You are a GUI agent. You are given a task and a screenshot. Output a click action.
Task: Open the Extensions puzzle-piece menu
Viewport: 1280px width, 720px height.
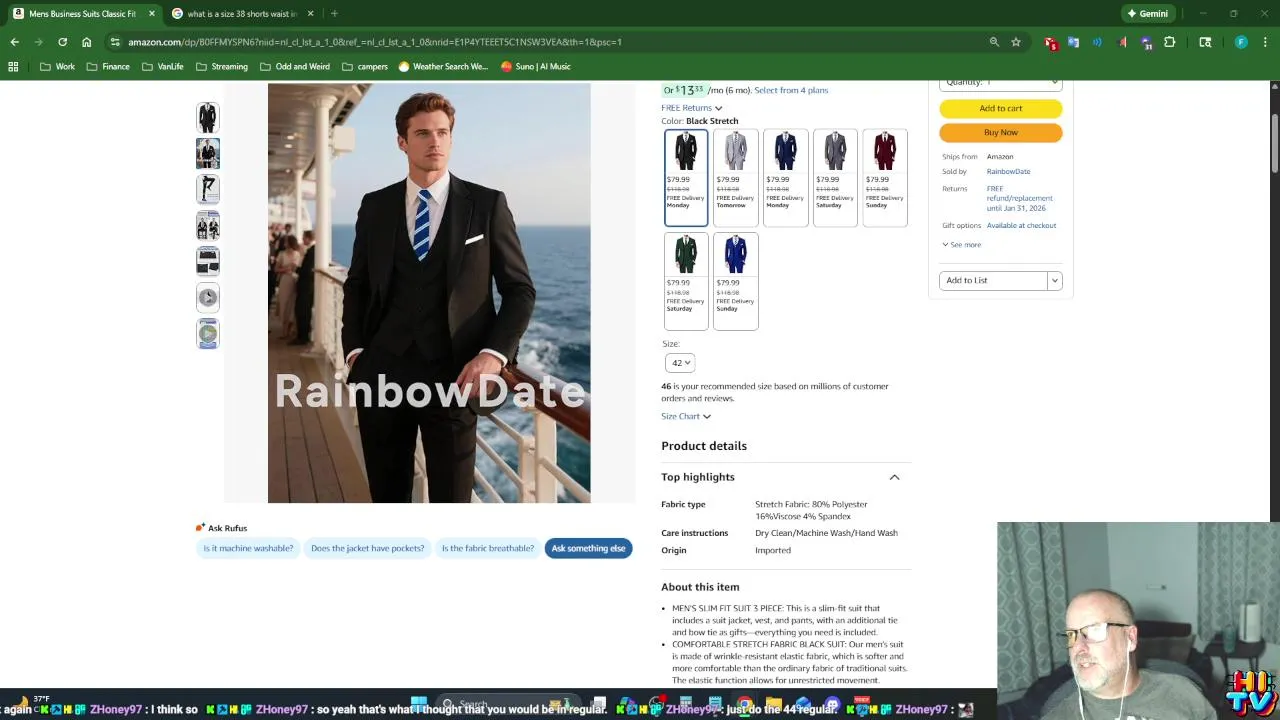(1169, 42)
